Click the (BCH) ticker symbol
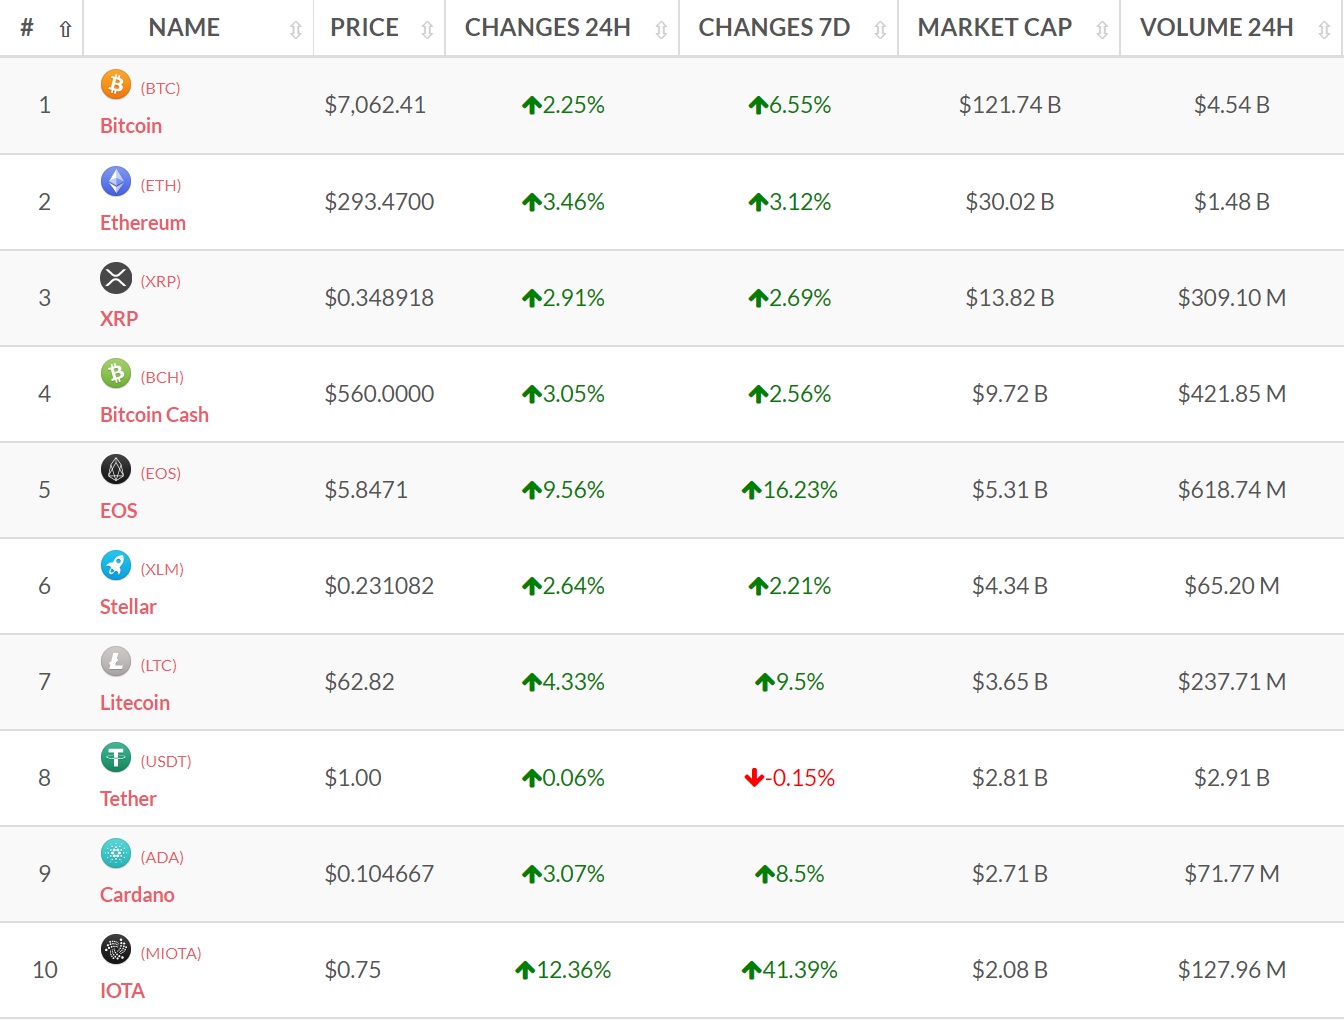 tap(162, 377)
